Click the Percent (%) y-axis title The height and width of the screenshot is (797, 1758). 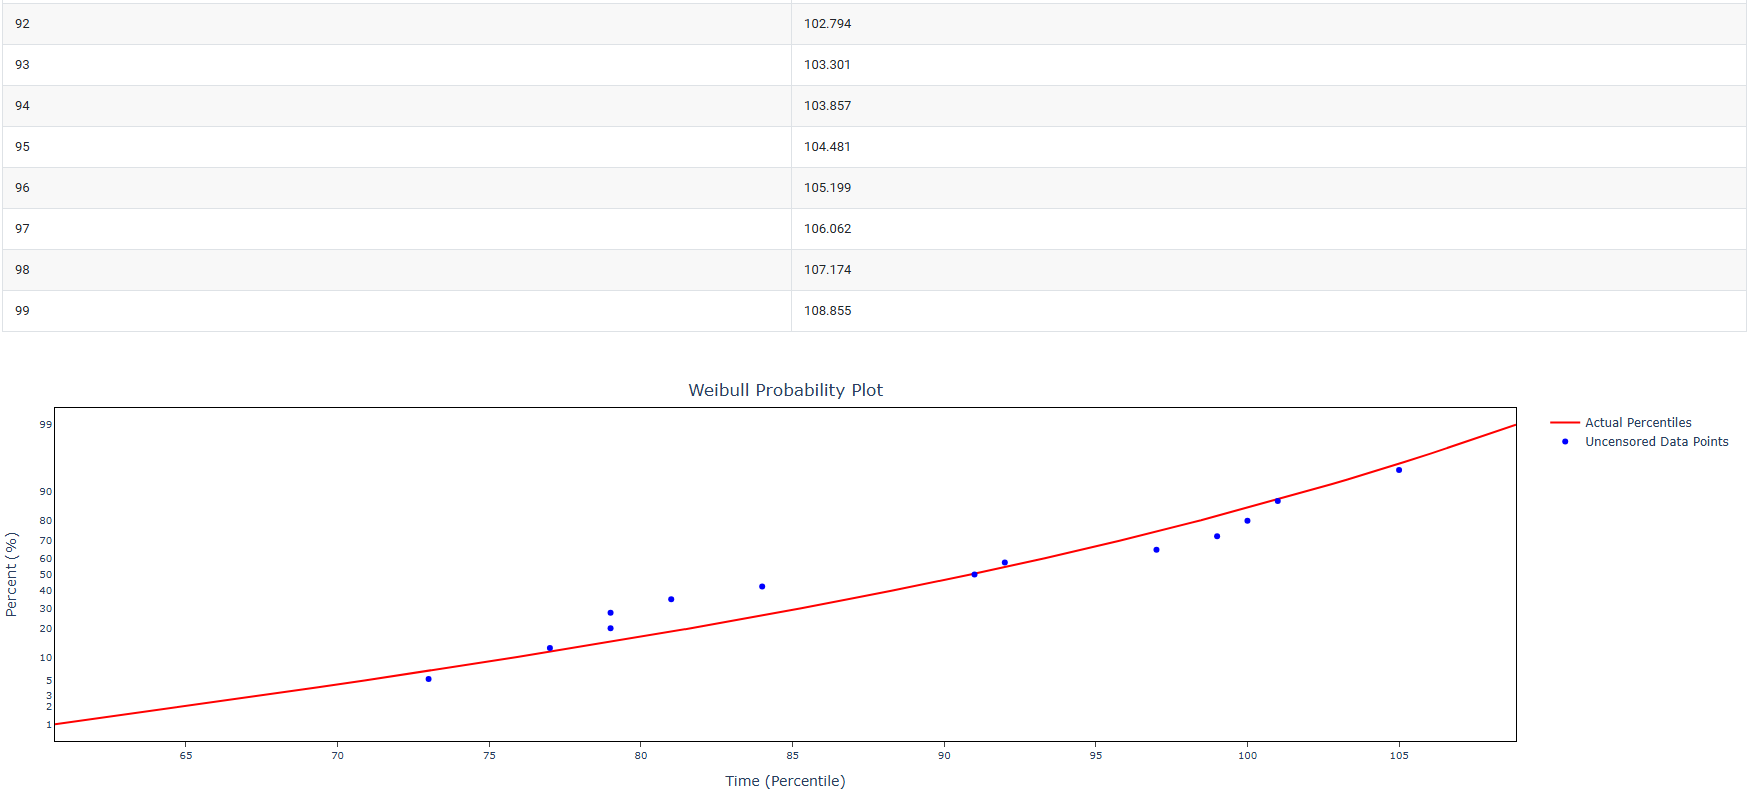pyautogui.click(x=12, y=574)
